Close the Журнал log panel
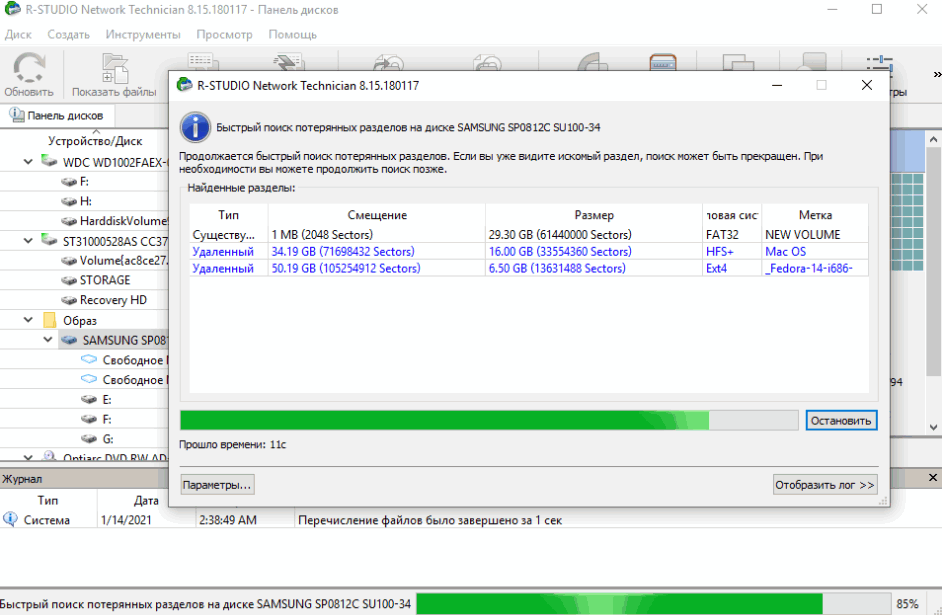The height and width of the screenshot is (615, 942). pos(932,477)
